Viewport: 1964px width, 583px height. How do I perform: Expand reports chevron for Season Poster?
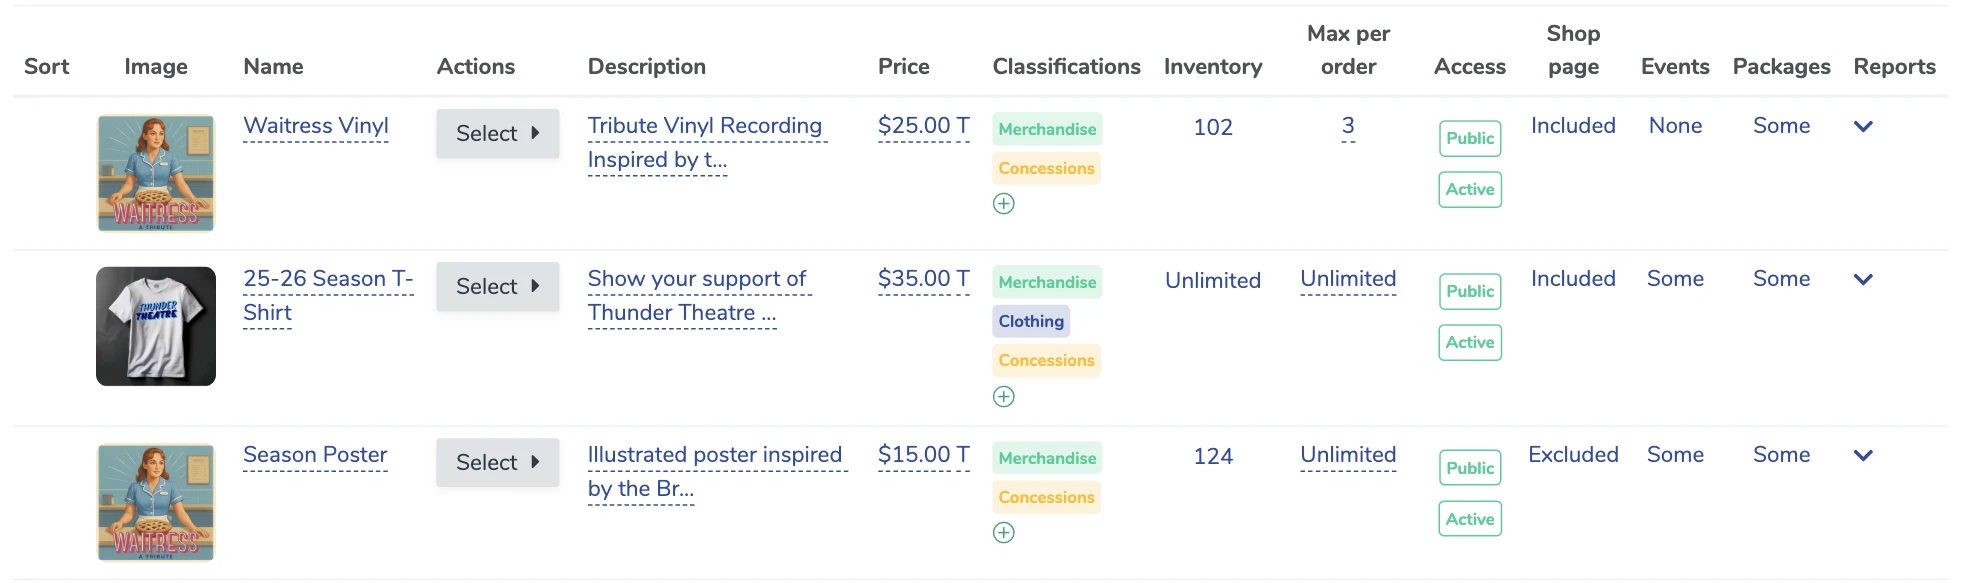pyautogui.click(x=1863, y=456)
